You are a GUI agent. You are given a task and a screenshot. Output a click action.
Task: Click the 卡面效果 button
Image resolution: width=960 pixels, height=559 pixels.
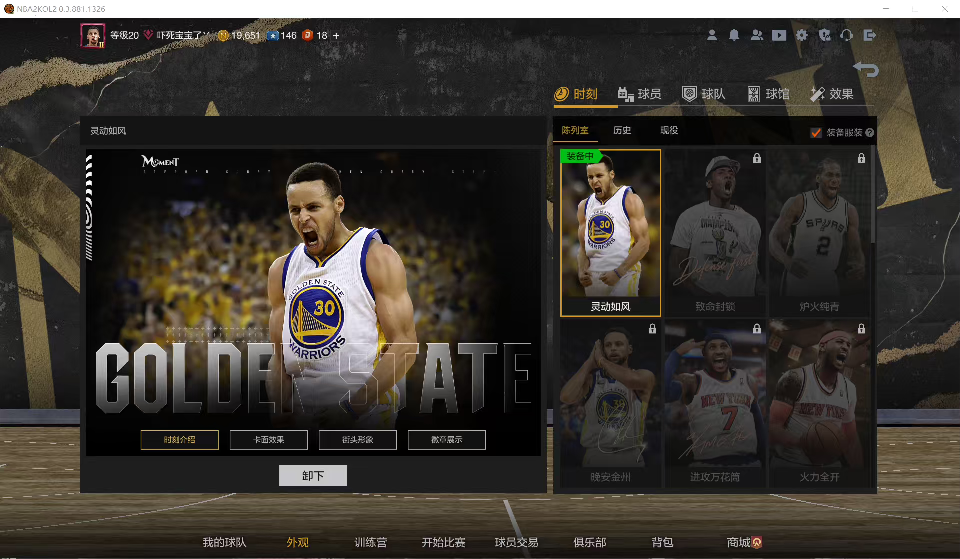(x=269, y=440)
